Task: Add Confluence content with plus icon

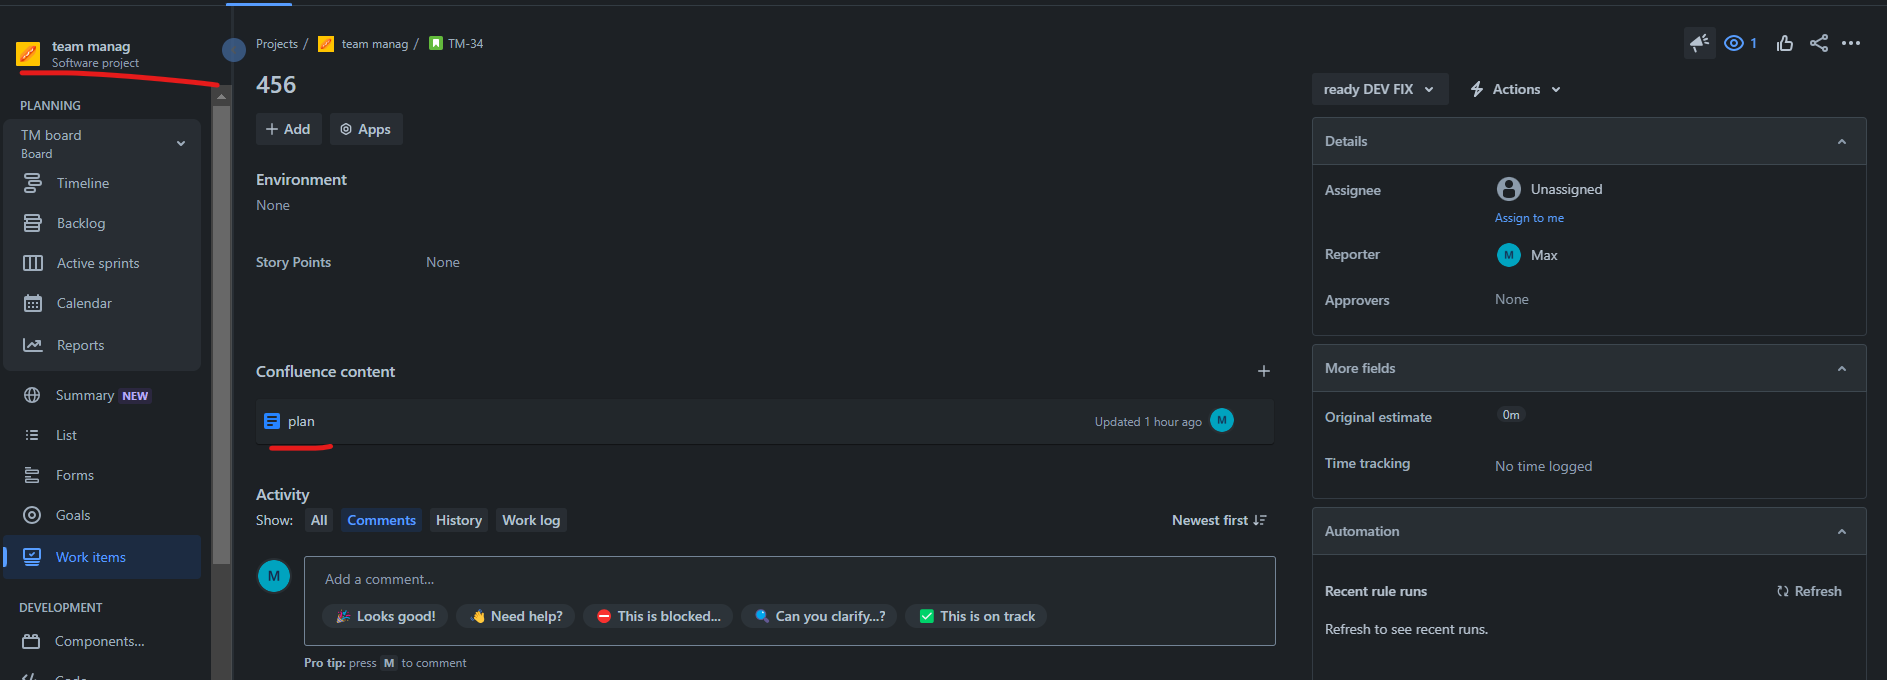Action: [1264, 371]
